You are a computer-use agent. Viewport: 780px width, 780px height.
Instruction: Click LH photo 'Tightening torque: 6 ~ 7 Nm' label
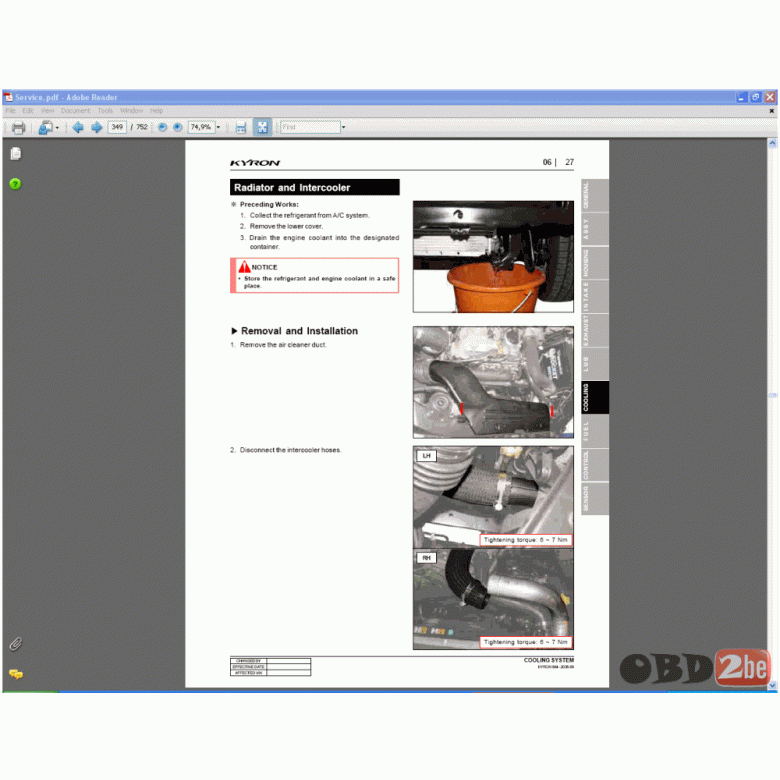point(526,540)
